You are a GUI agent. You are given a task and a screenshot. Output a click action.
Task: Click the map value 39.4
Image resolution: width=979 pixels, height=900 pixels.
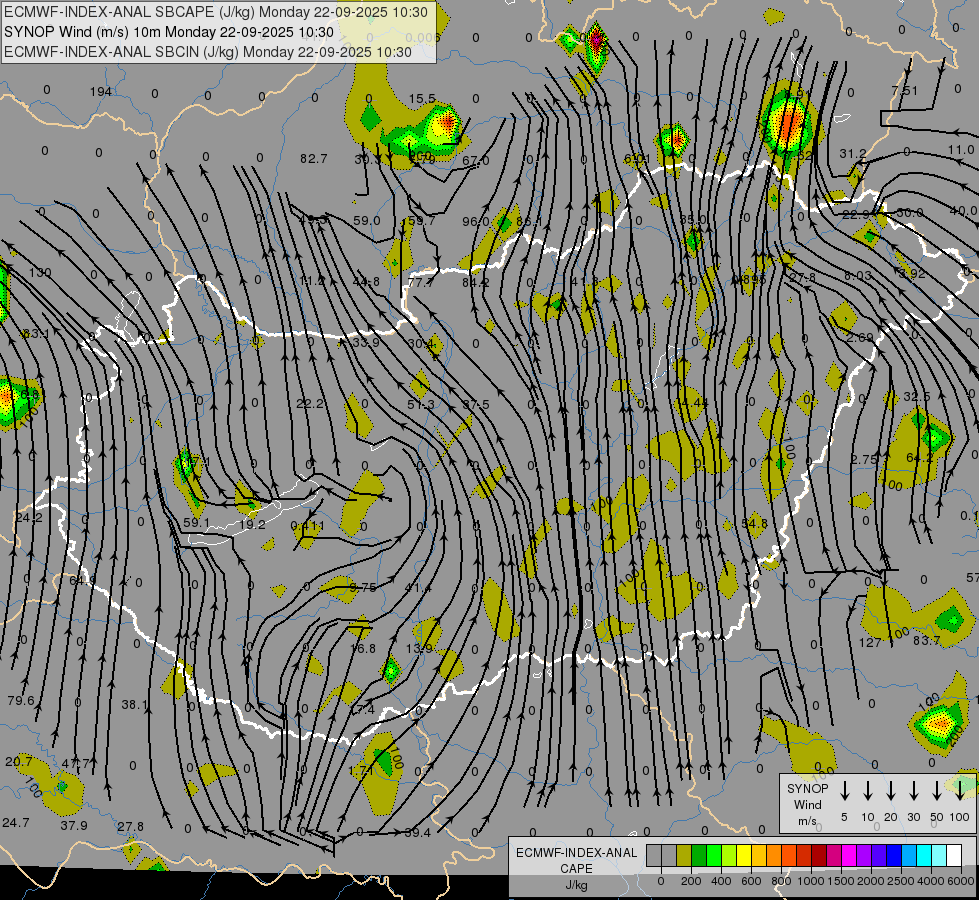point(418,833)
